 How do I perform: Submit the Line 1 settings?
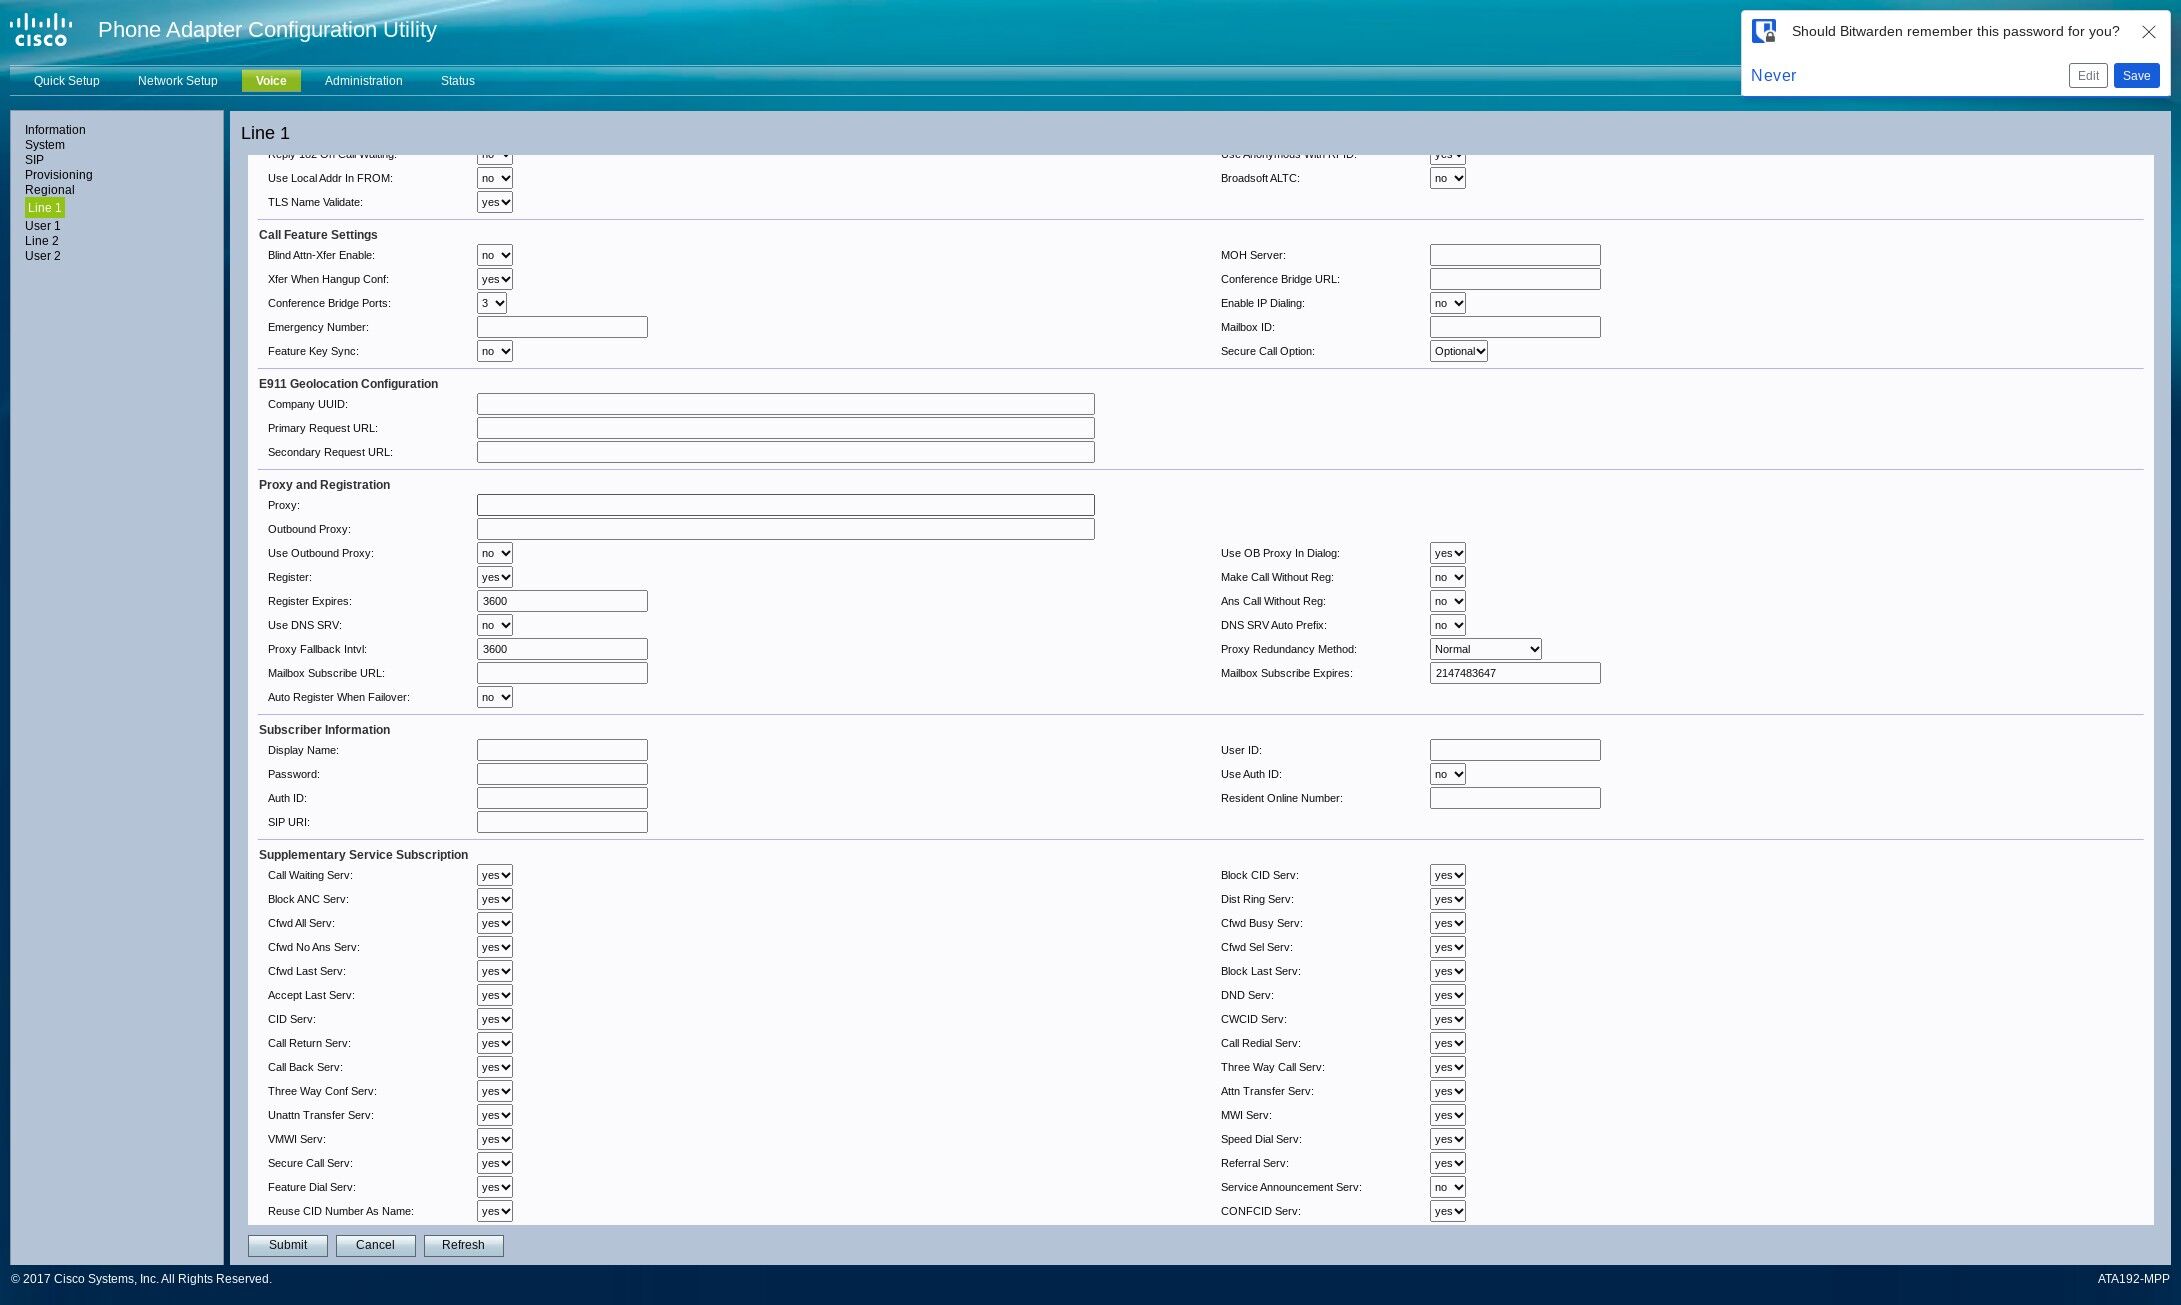288,1246
